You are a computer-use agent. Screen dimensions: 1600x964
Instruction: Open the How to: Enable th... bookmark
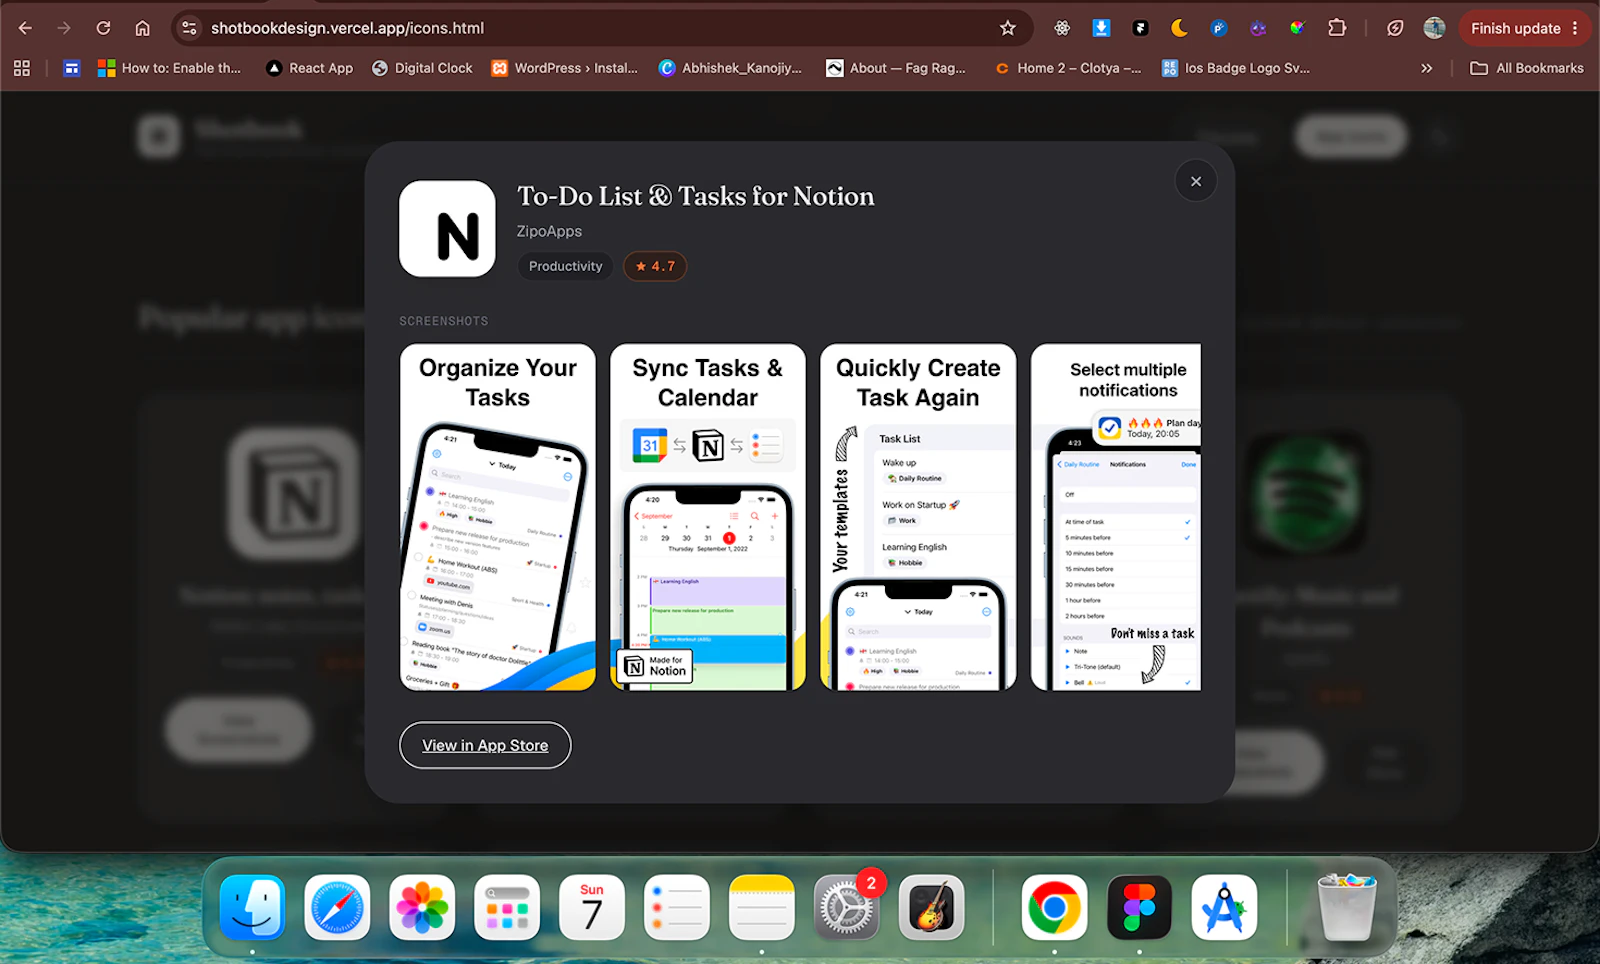pos(169,68)
